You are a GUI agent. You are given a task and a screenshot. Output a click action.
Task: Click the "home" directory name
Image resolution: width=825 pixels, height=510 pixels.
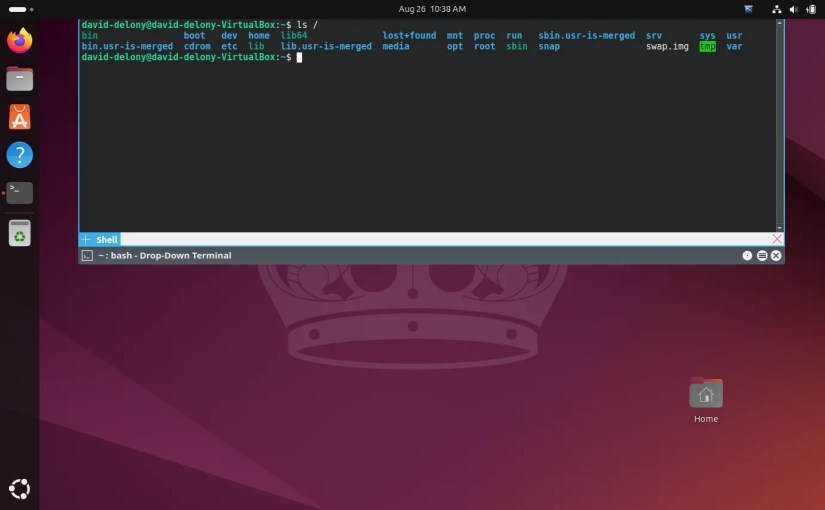tap(259, 35)
